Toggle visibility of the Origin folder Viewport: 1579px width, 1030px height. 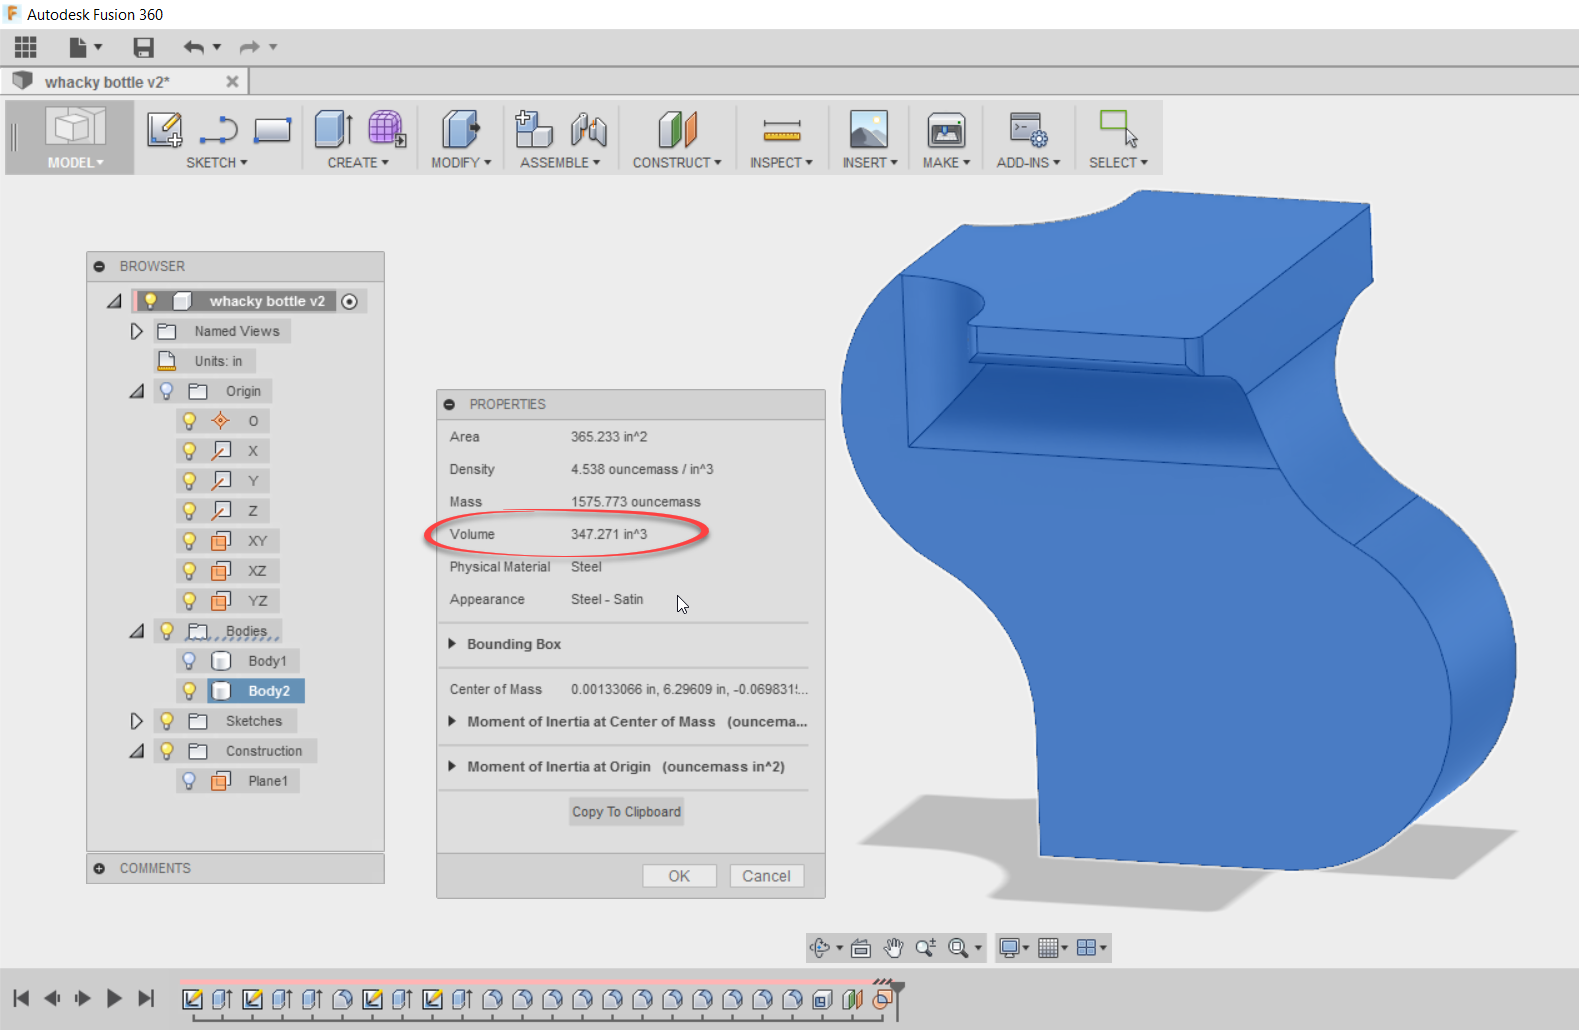[167, 391]
